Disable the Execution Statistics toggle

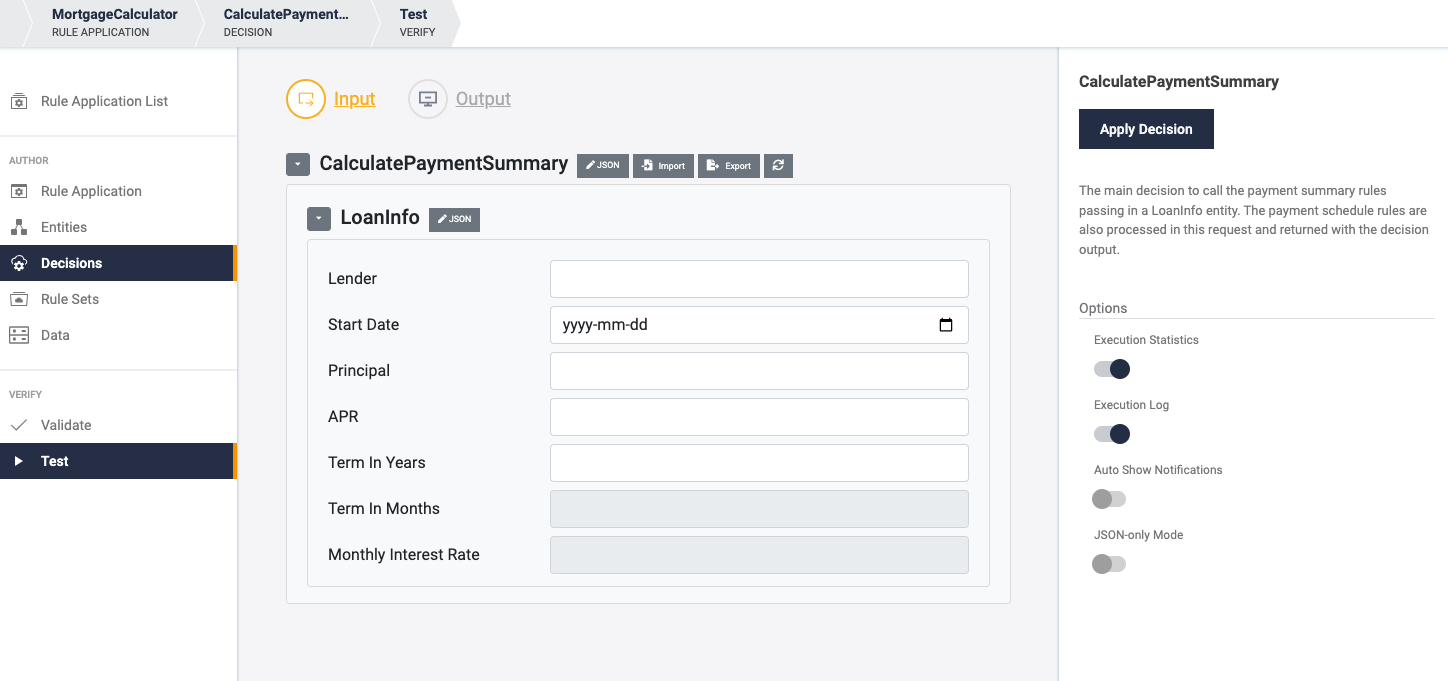(1111, 369)
